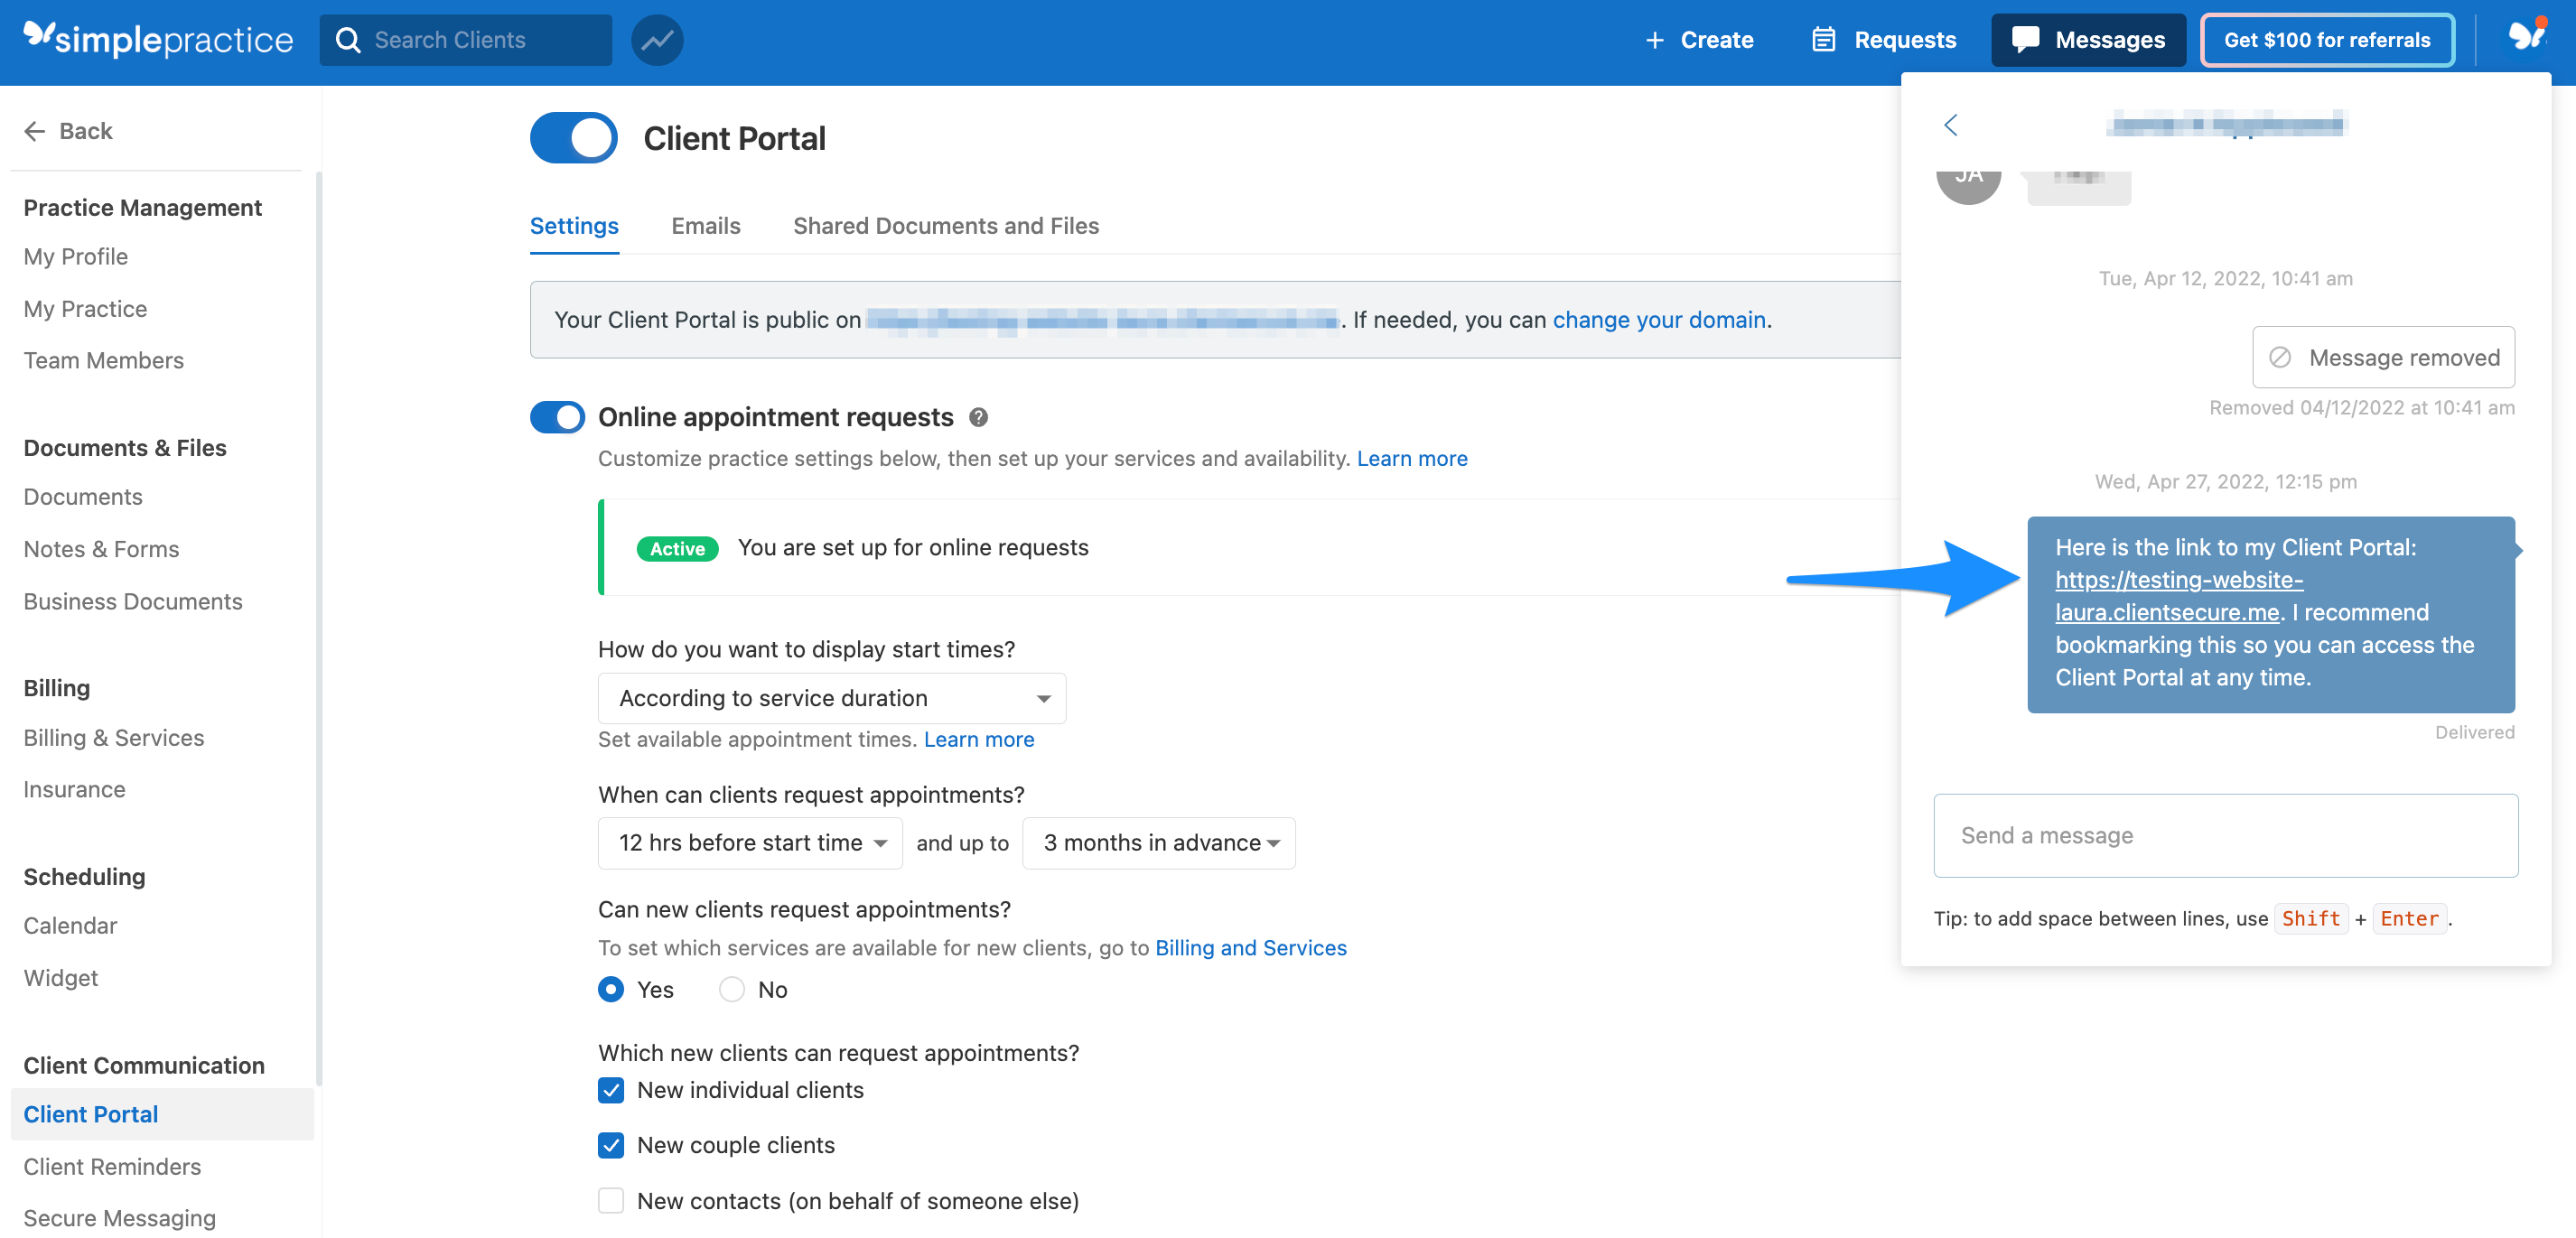
Task: Click the Search Clients input field
Action: pyautogui.click(x=466, y=40)
